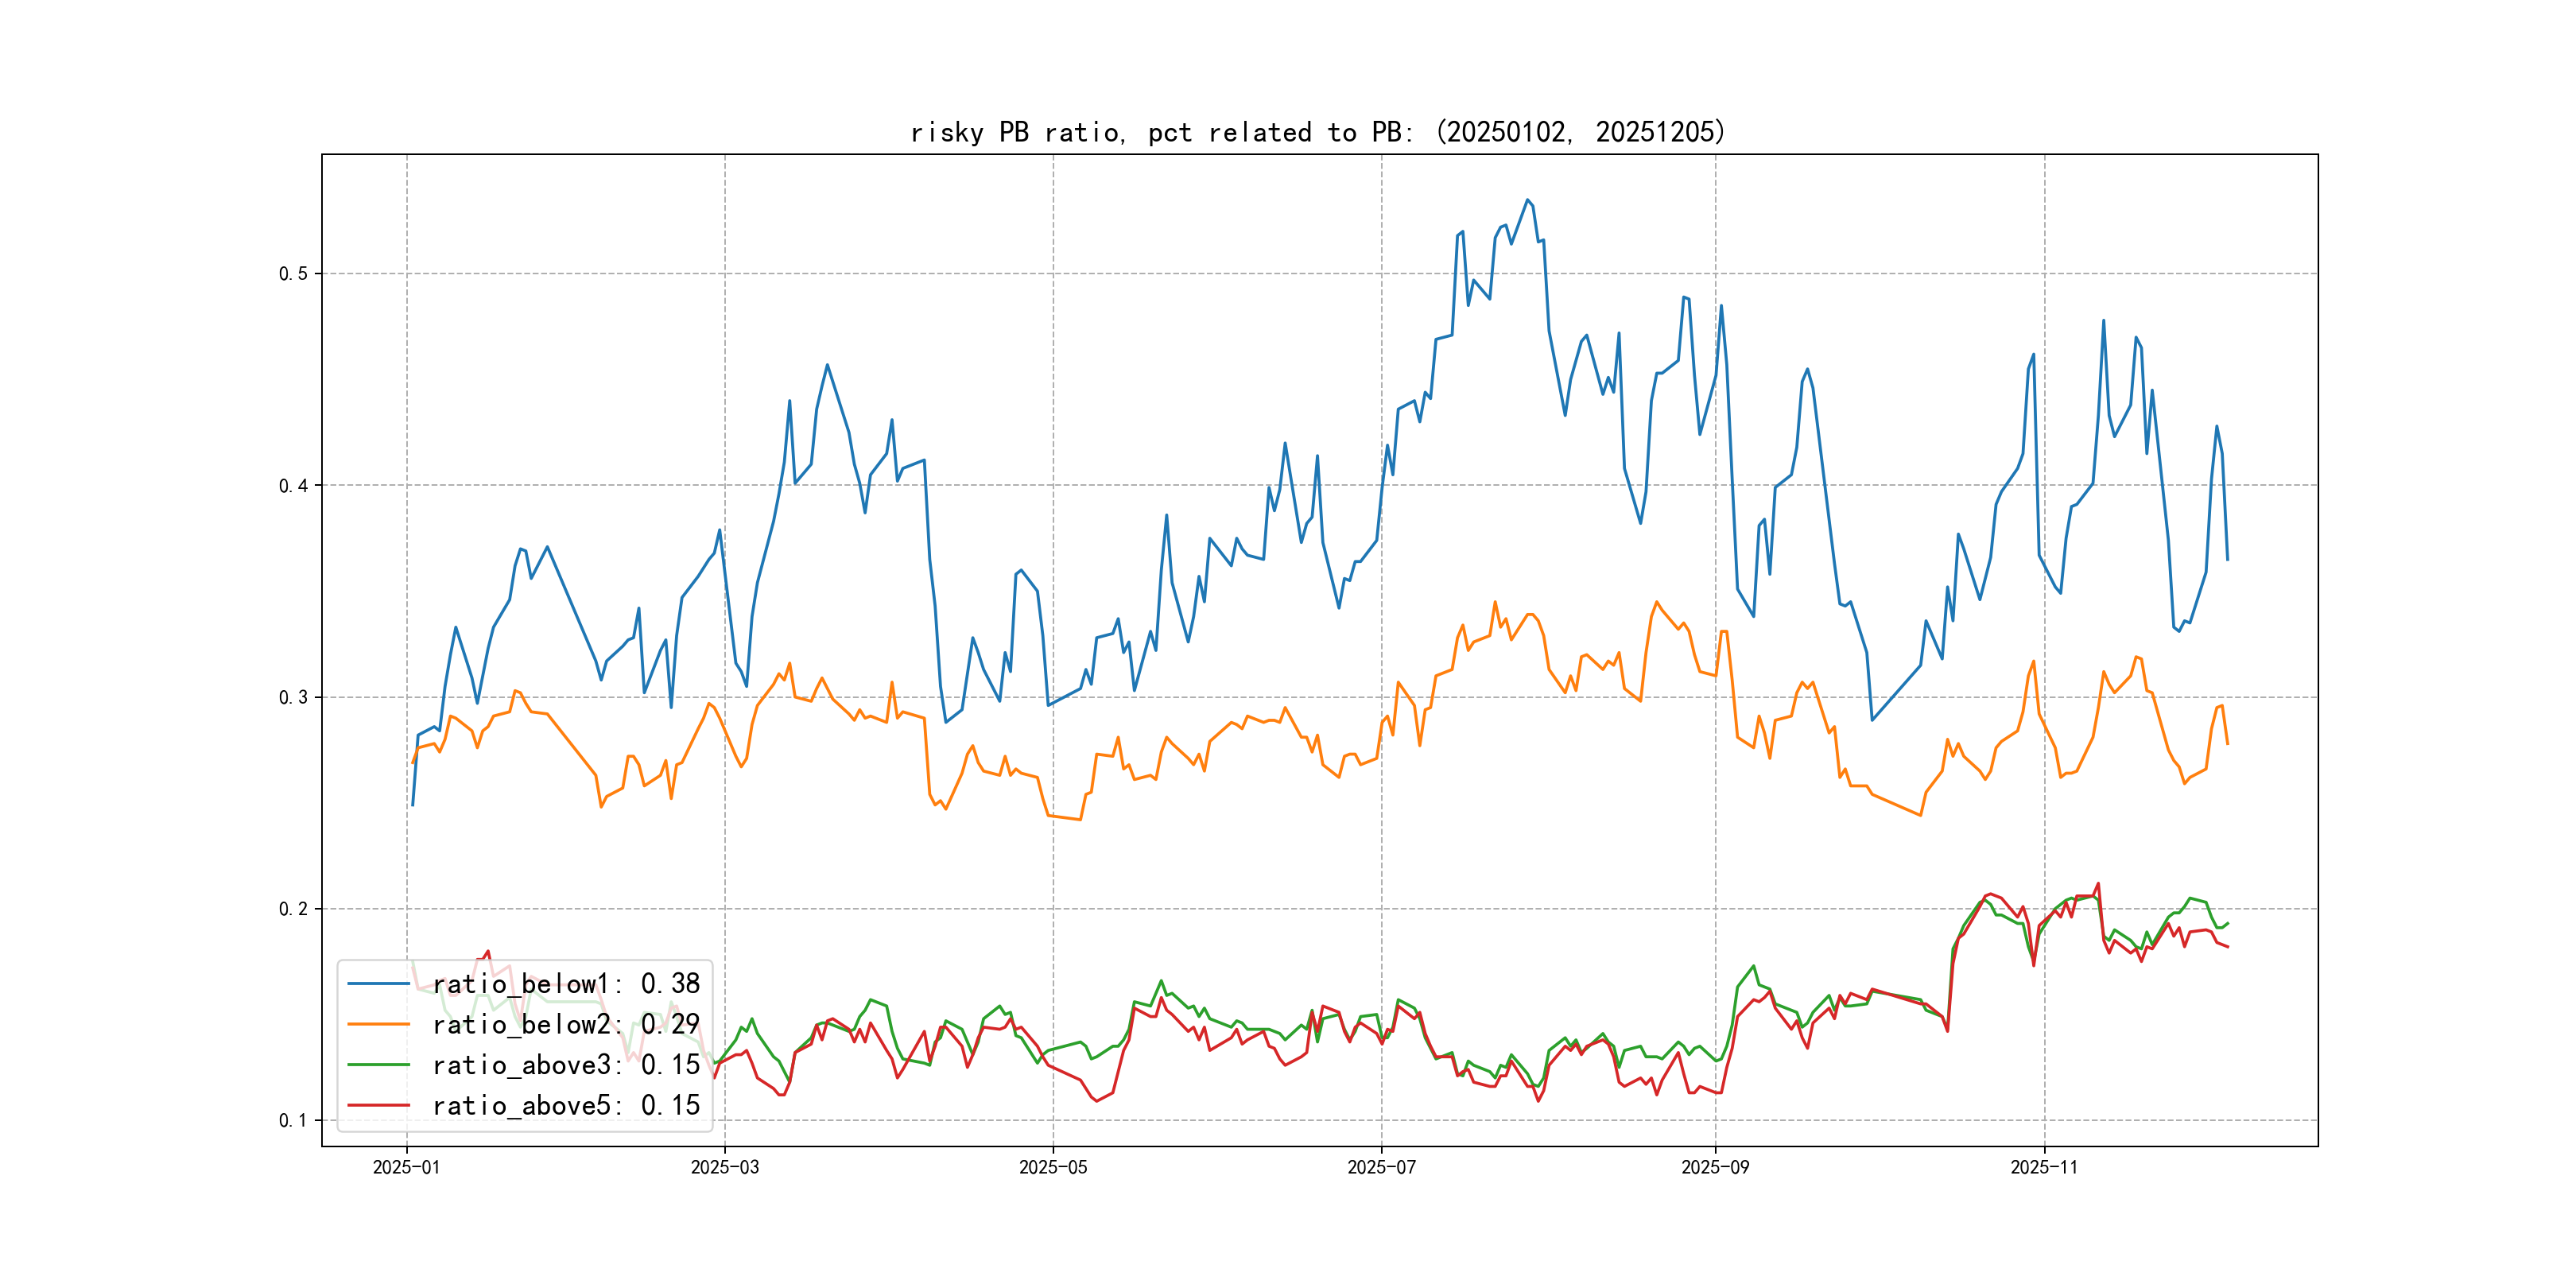
Task: Select the 'ratio_below1: 0.38' legend label
Action: [x=566, y=984]
